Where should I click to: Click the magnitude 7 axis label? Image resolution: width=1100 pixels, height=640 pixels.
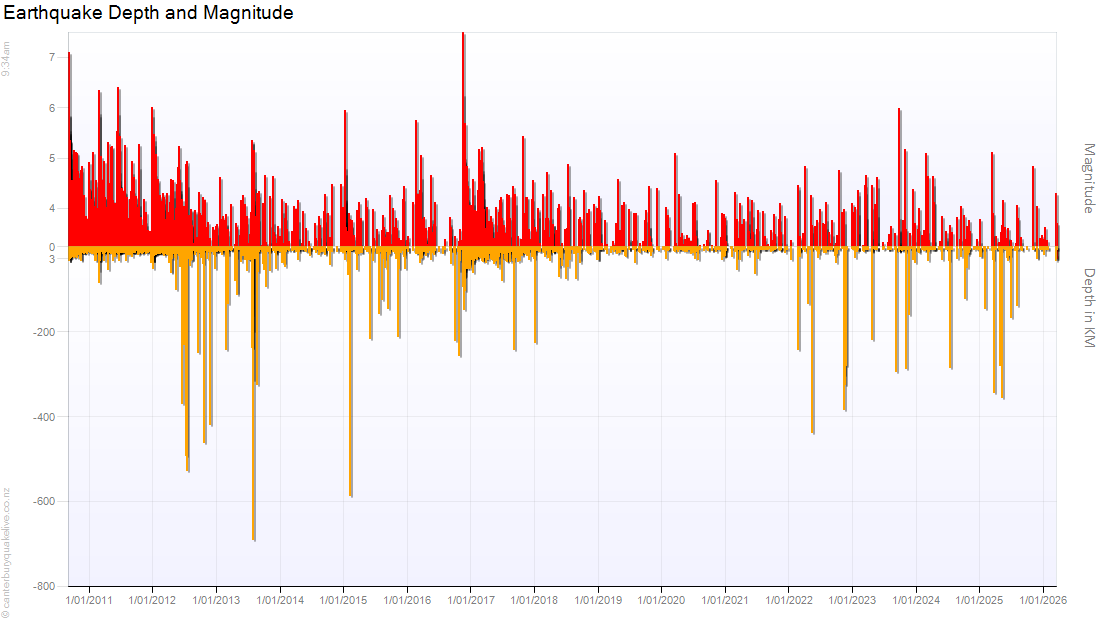[51, 57]
